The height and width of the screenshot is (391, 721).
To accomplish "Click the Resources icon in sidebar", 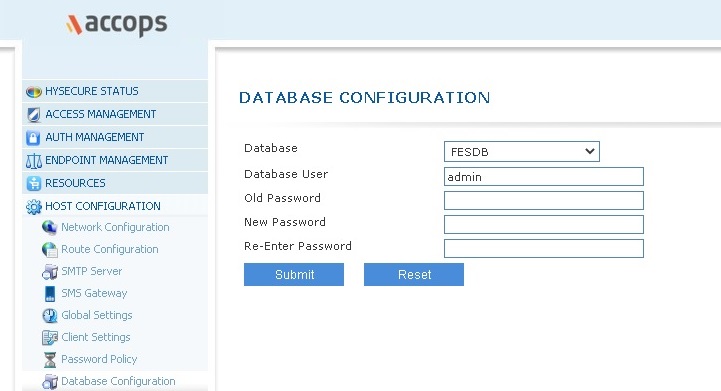I will [x=34, y=184].
